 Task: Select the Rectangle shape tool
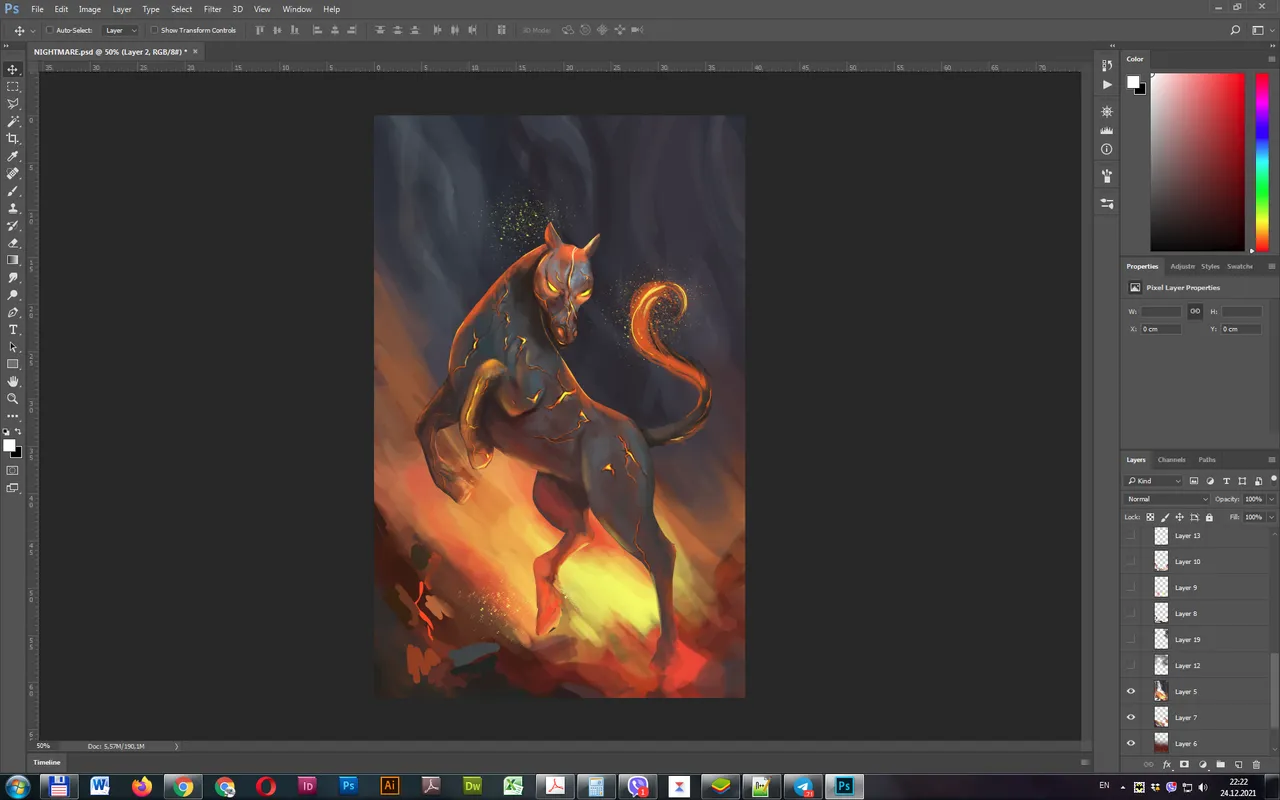click(x=13, y=364)
